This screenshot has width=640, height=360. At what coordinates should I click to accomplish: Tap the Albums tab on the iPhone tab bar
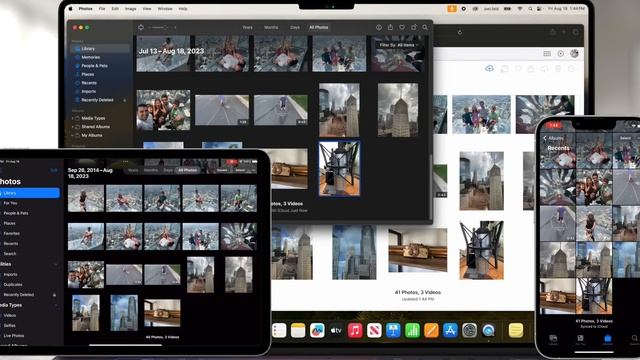pyautogui.click(x=607, y=340)
